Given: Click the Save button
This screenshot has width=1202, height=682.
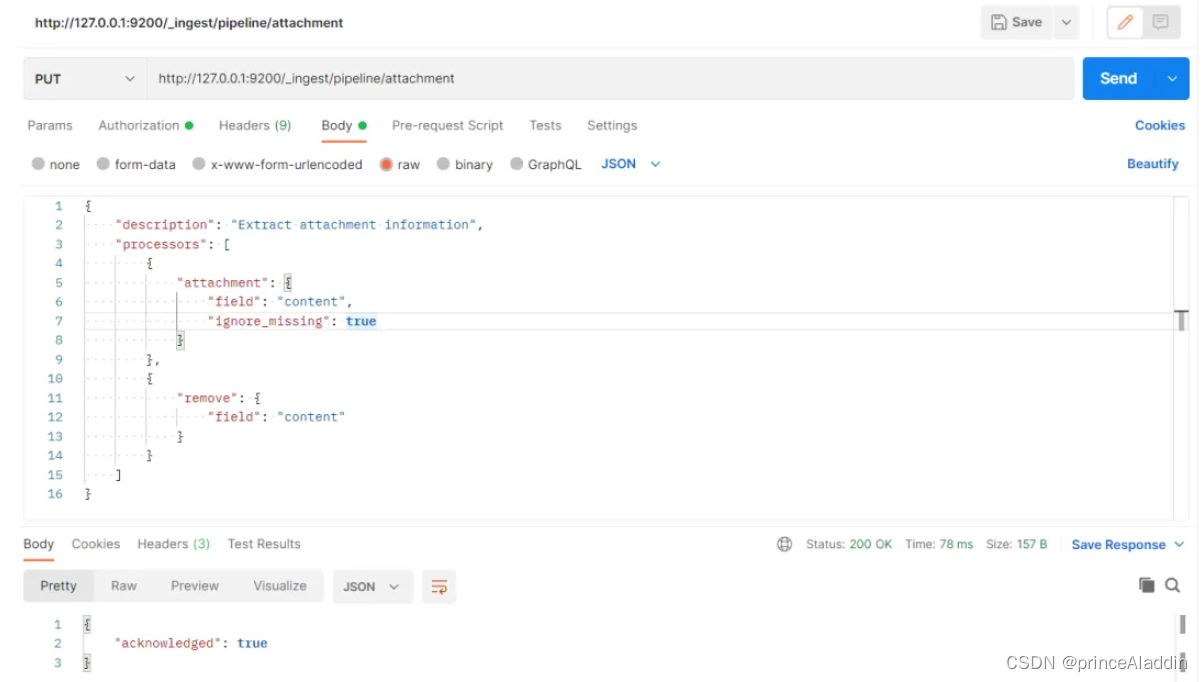Looking at the screenshot, I should coord(1017,22).
